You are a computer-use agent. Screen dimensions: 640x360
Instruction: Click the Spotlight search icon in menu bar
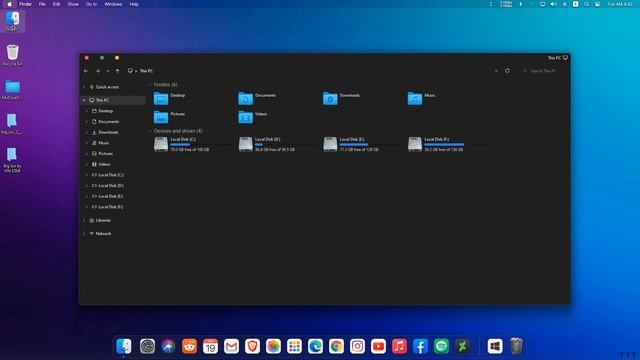[x=587, y=4]
